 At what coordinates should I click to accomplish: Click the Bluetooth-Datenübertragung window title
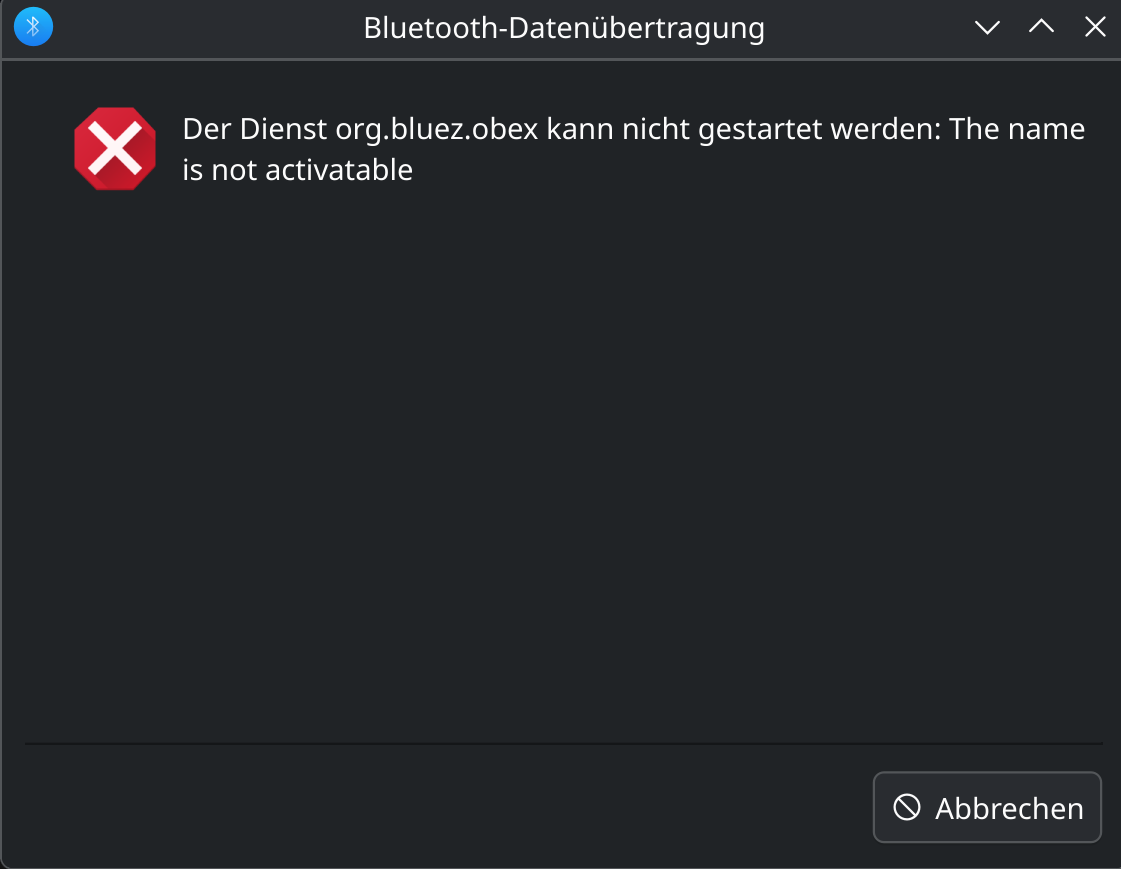coord(564,28)
